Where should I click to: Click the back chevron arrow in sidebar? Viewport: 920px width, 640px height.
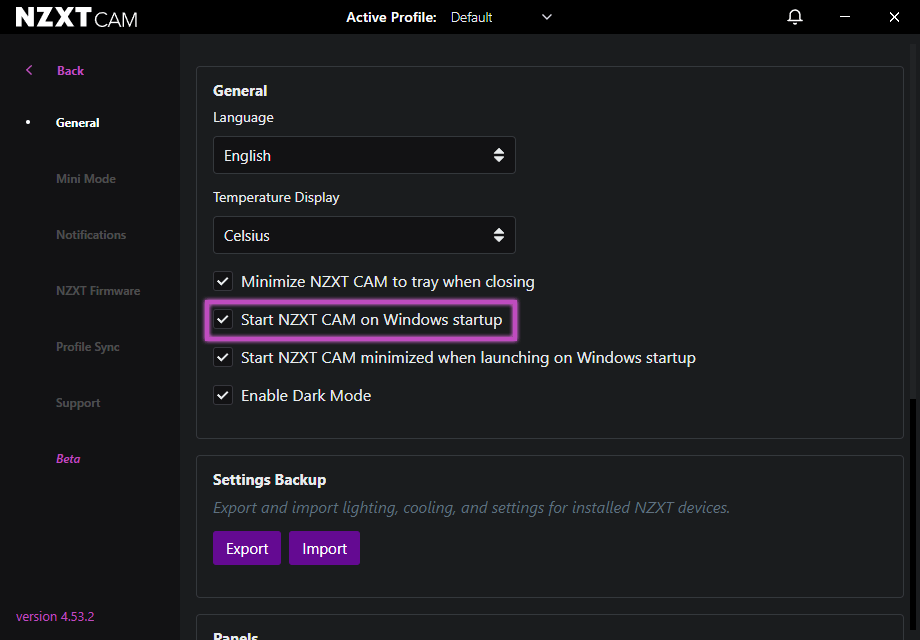27,70
